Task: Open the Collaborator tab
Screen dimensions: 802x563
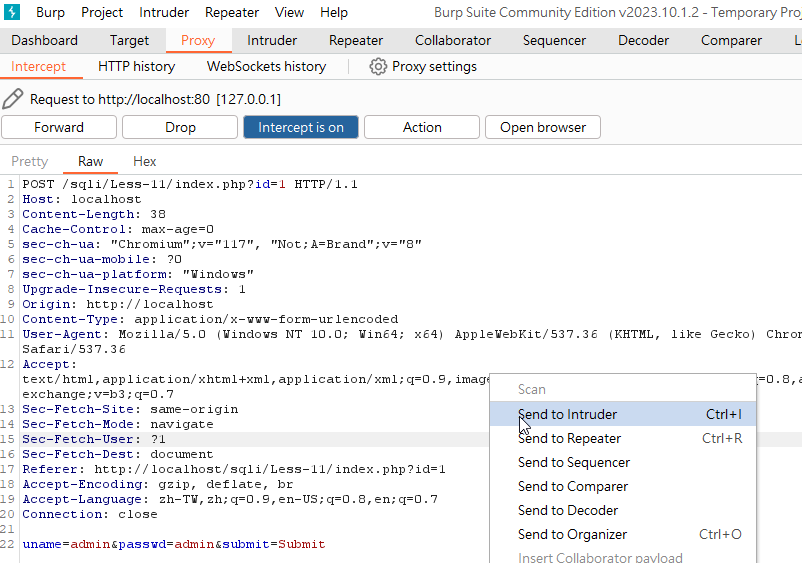Action: 453,40
